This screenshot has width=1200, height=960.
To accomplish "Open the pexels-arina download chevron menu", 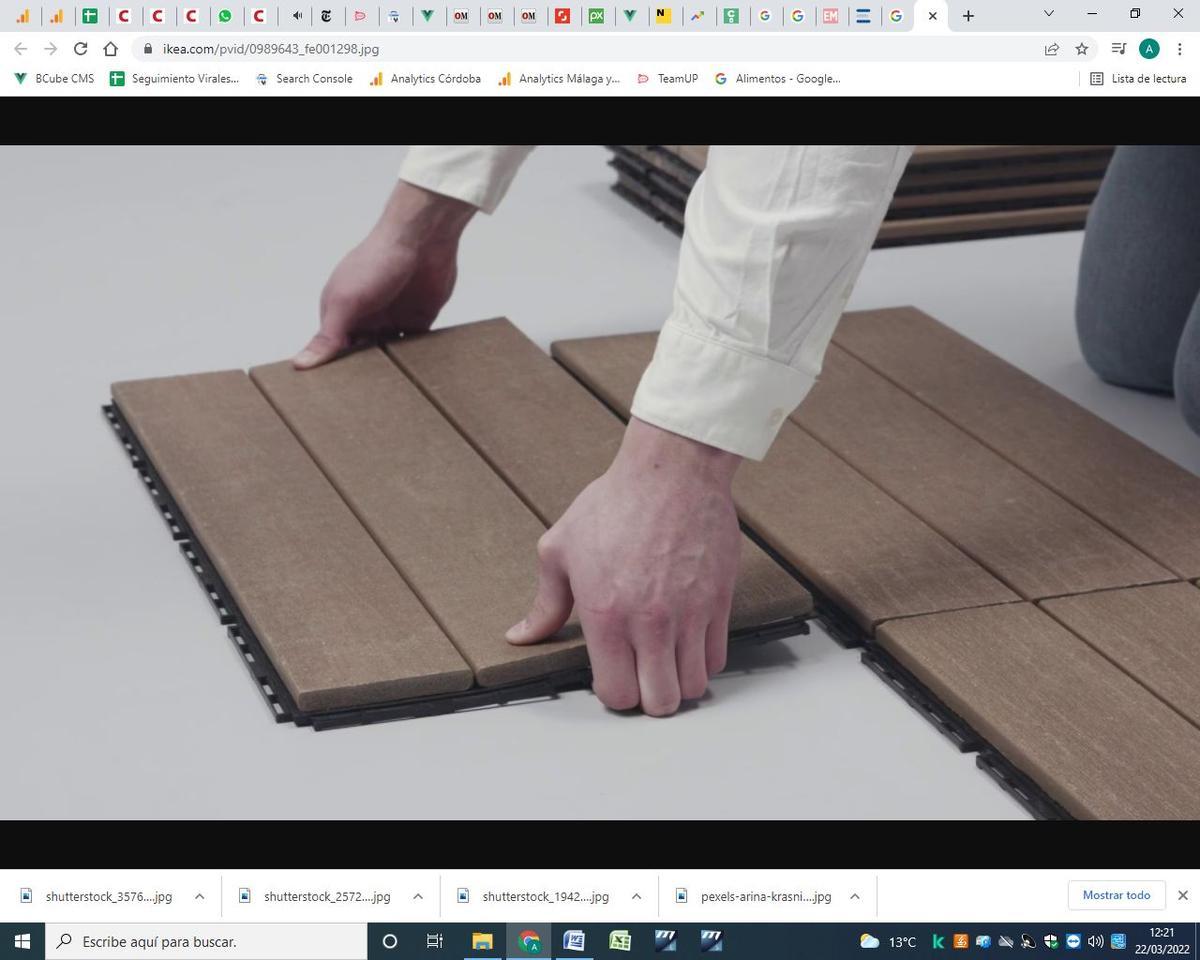I will click(854, 896).
